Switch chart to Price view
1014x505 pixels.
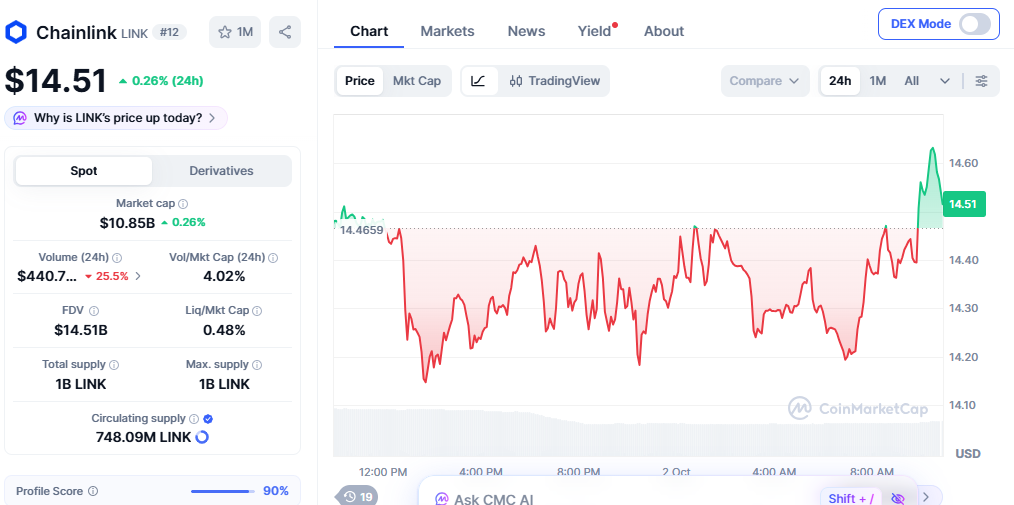[x=360, y=81]
